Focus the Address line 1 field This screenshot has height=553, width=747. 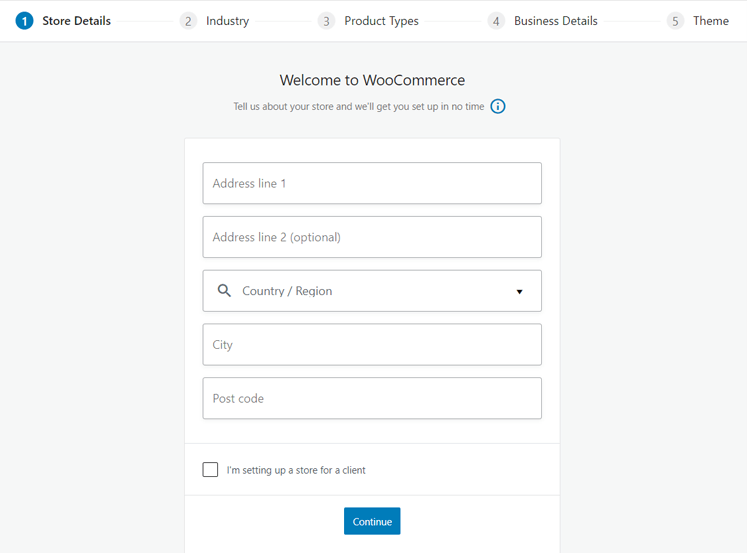point(372,183)
